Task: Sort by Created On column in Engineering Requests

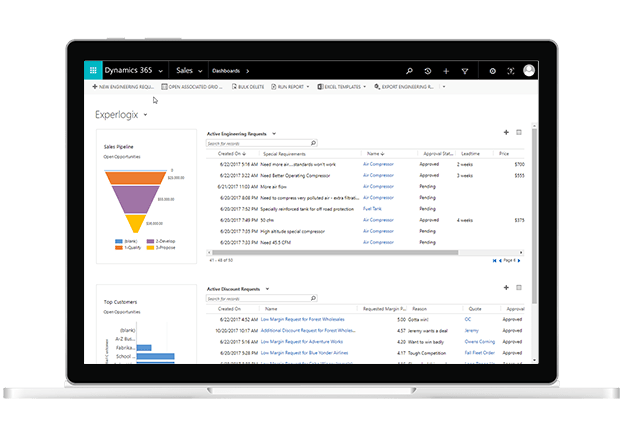Action: [232, 154]
